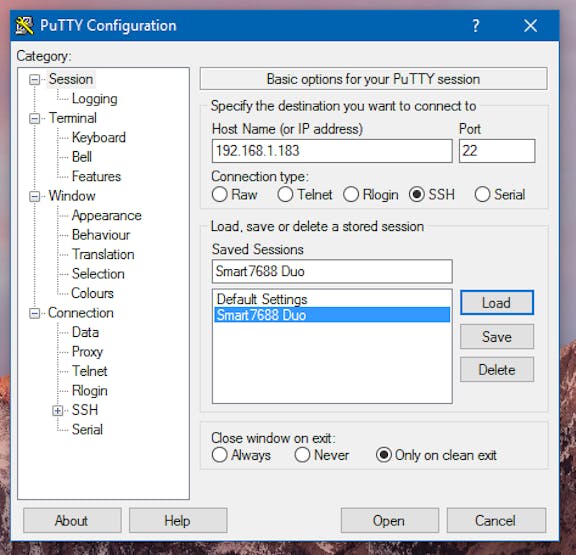The image size is (576, 555).
Task: Open the Colours settings
Action: [92, 293]
